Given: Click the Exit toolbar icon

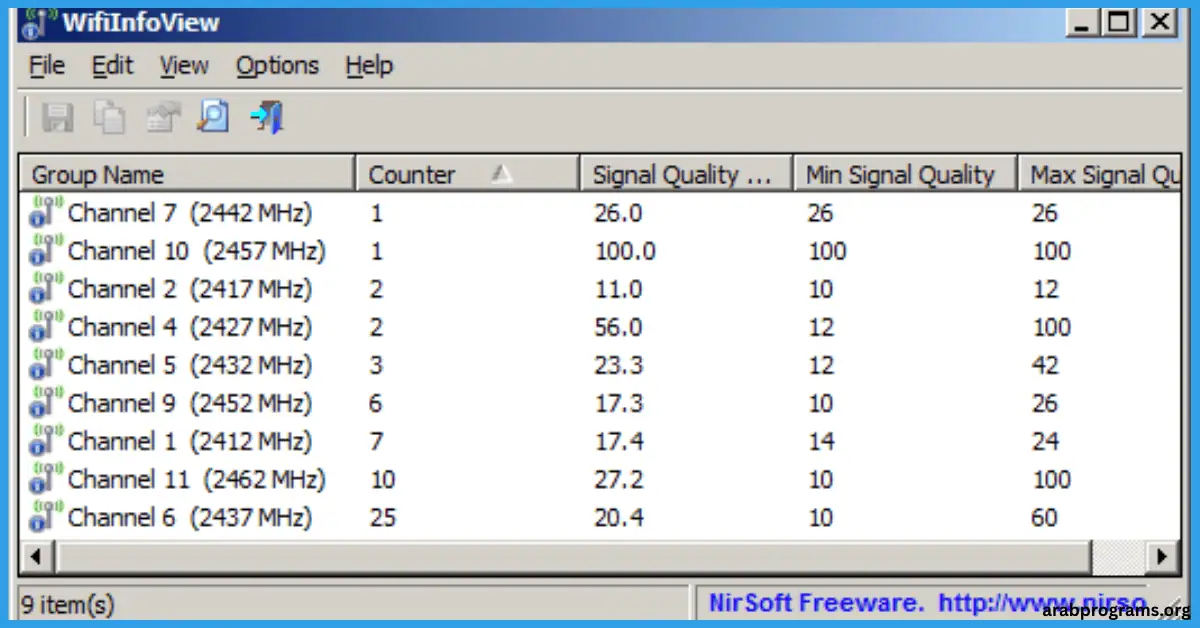Looking at the screenshot, I should click(x=267, y=118).
